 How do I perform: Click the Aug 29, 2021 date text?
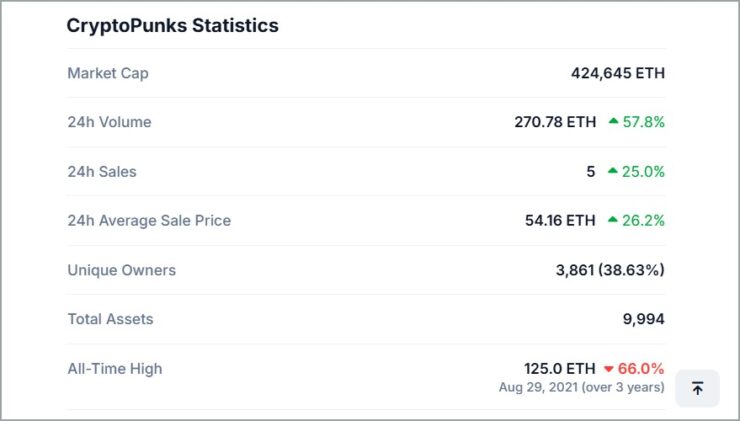pos(538,387)
